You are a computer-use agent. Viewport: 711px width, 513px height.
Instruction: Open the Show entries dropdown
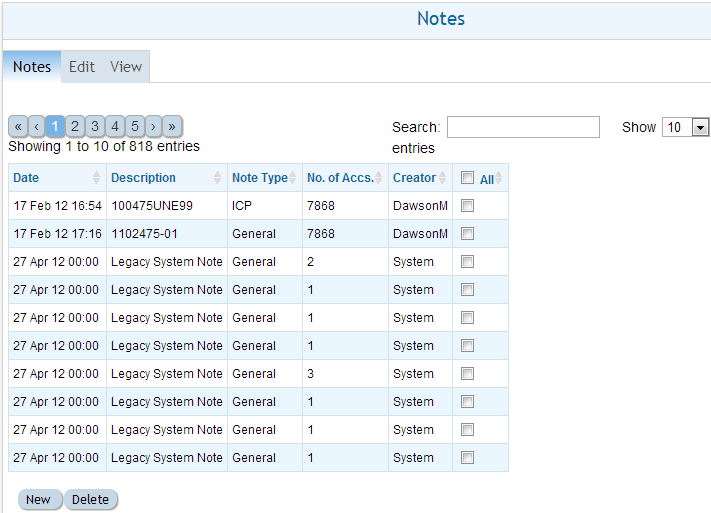pyautogui.click(x=686, y=127)
